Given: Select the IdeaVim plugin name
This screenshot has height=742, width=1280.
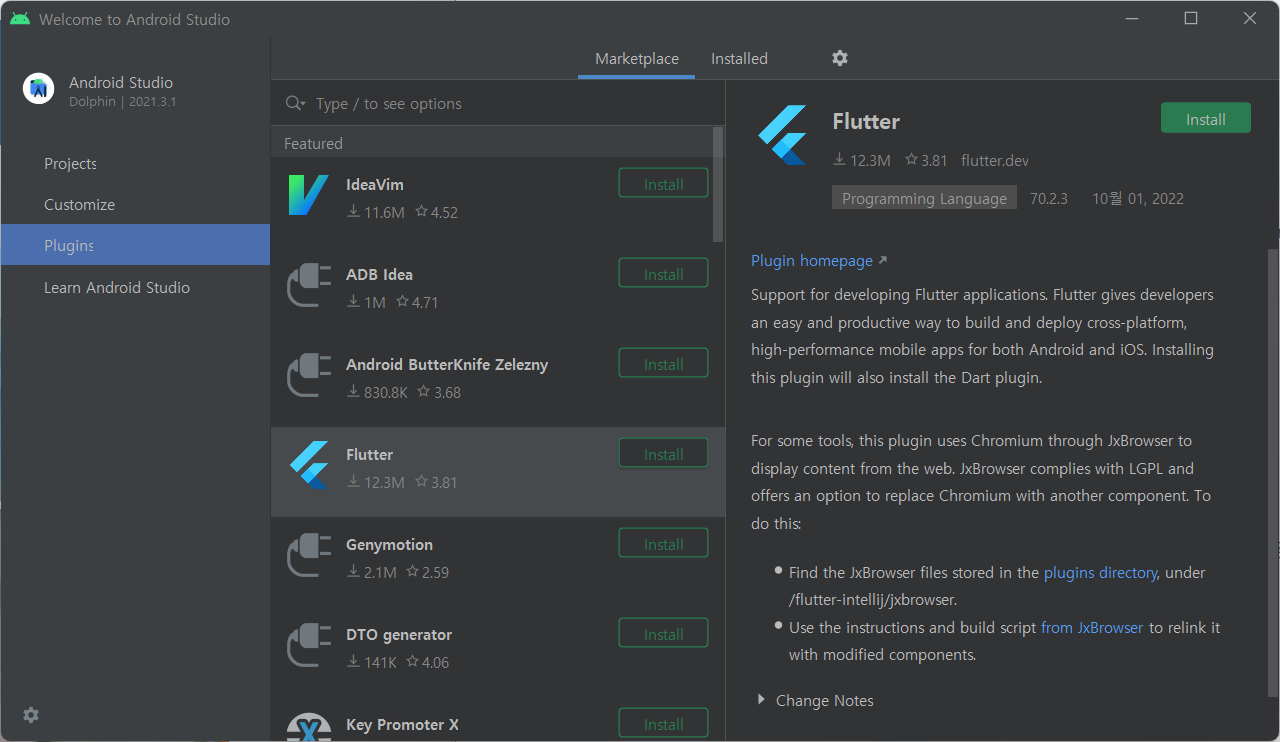Looking at the screenshot, I should pos(375,184).
